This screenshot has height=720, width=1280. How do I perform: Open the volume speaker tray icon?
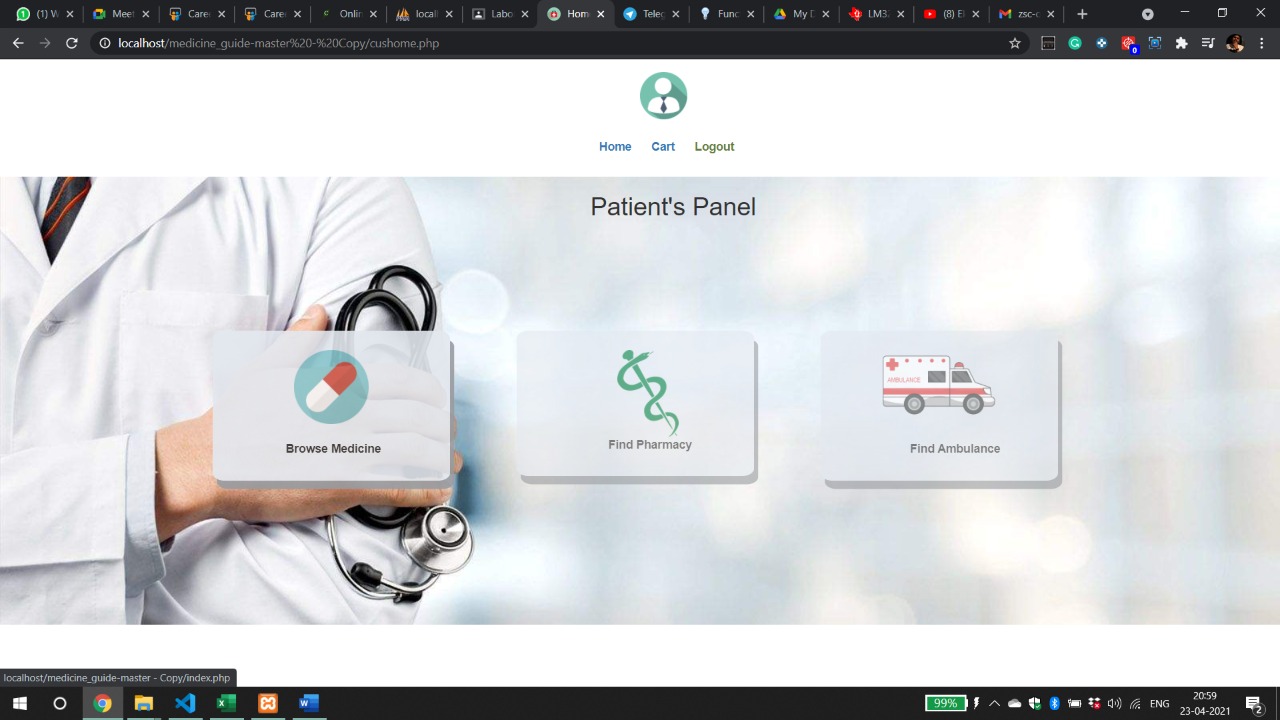[x=1115, y=703]
